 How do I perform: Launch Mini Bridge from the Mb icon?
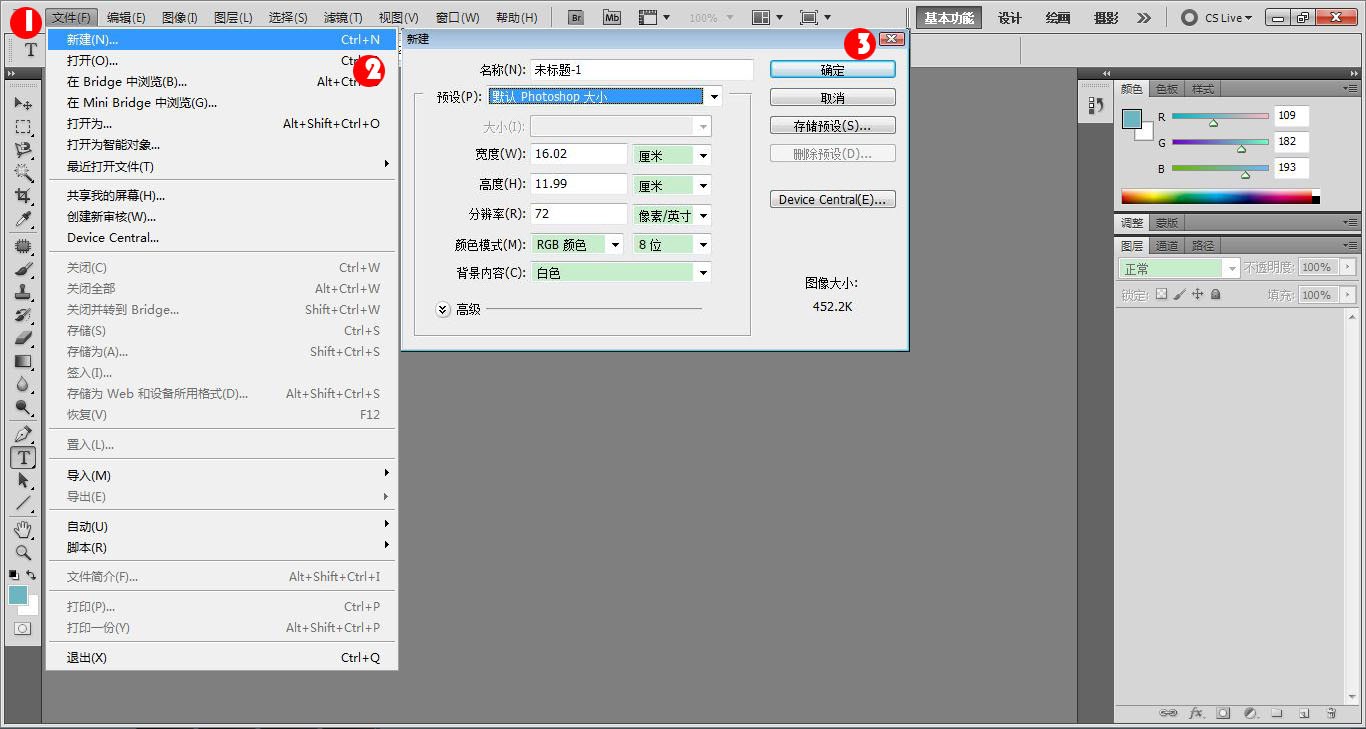tap(612, 18)
